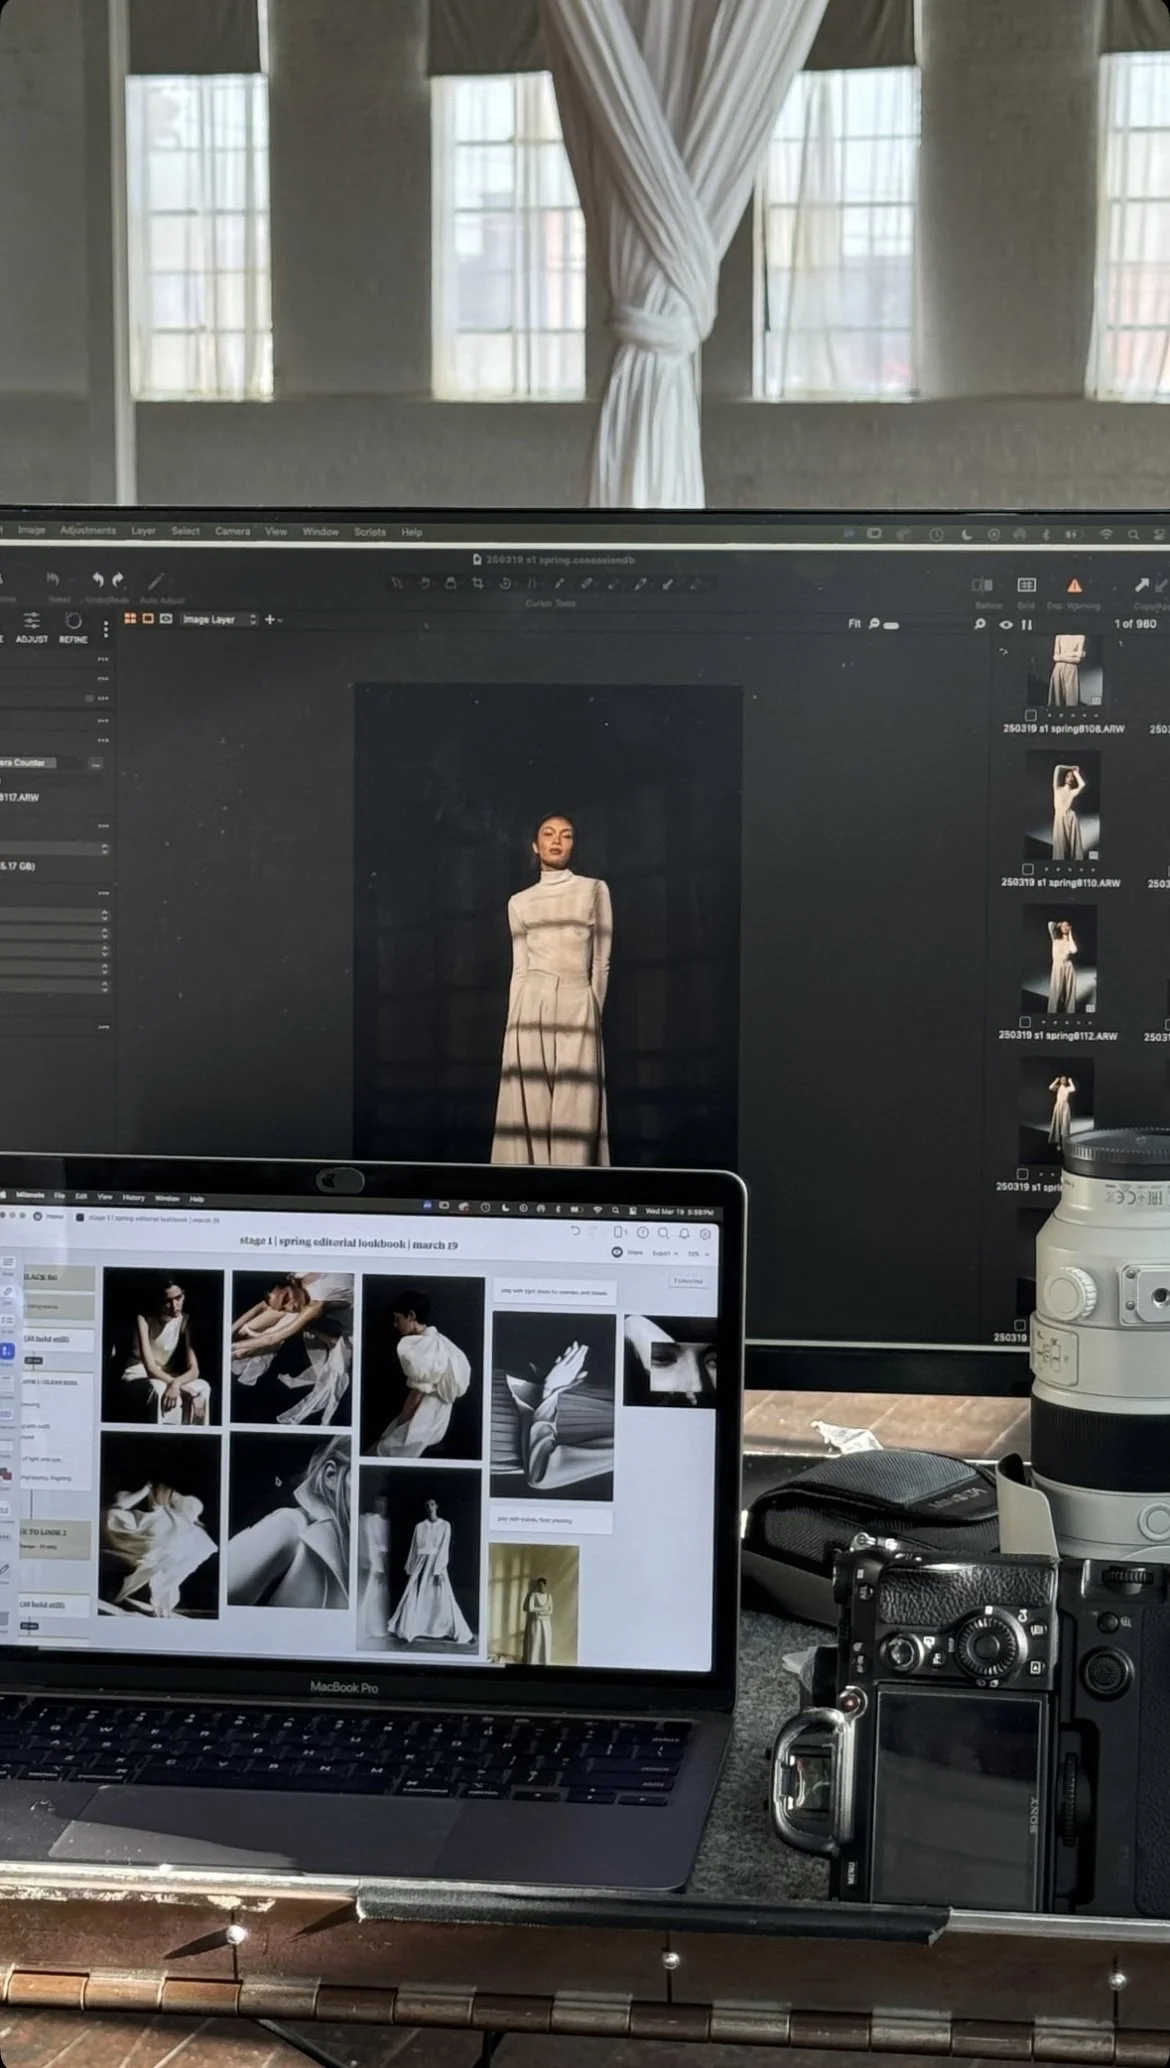Viewport: 1170px width, 2068px height.
Task: Select thumbnail 250319 s1 spring8108.ARW
Action: 1064,672
